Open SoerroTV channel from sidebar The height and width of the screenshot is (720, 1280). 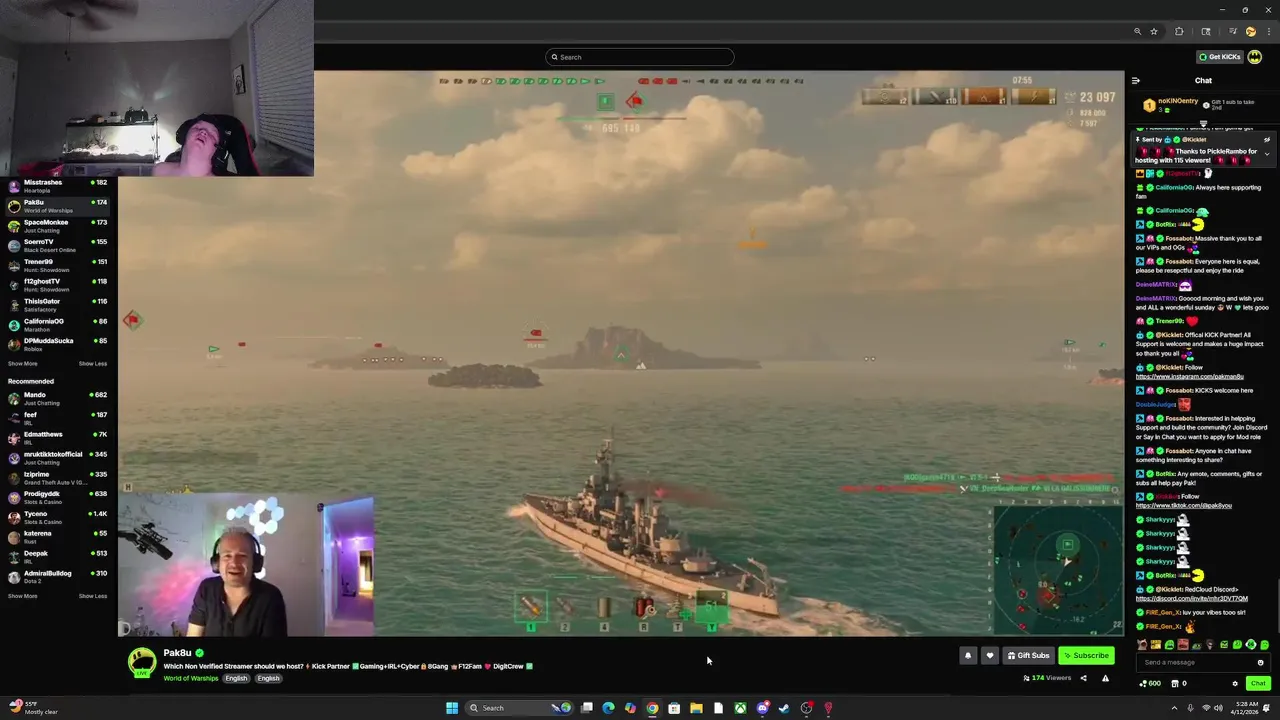[58, 245]
